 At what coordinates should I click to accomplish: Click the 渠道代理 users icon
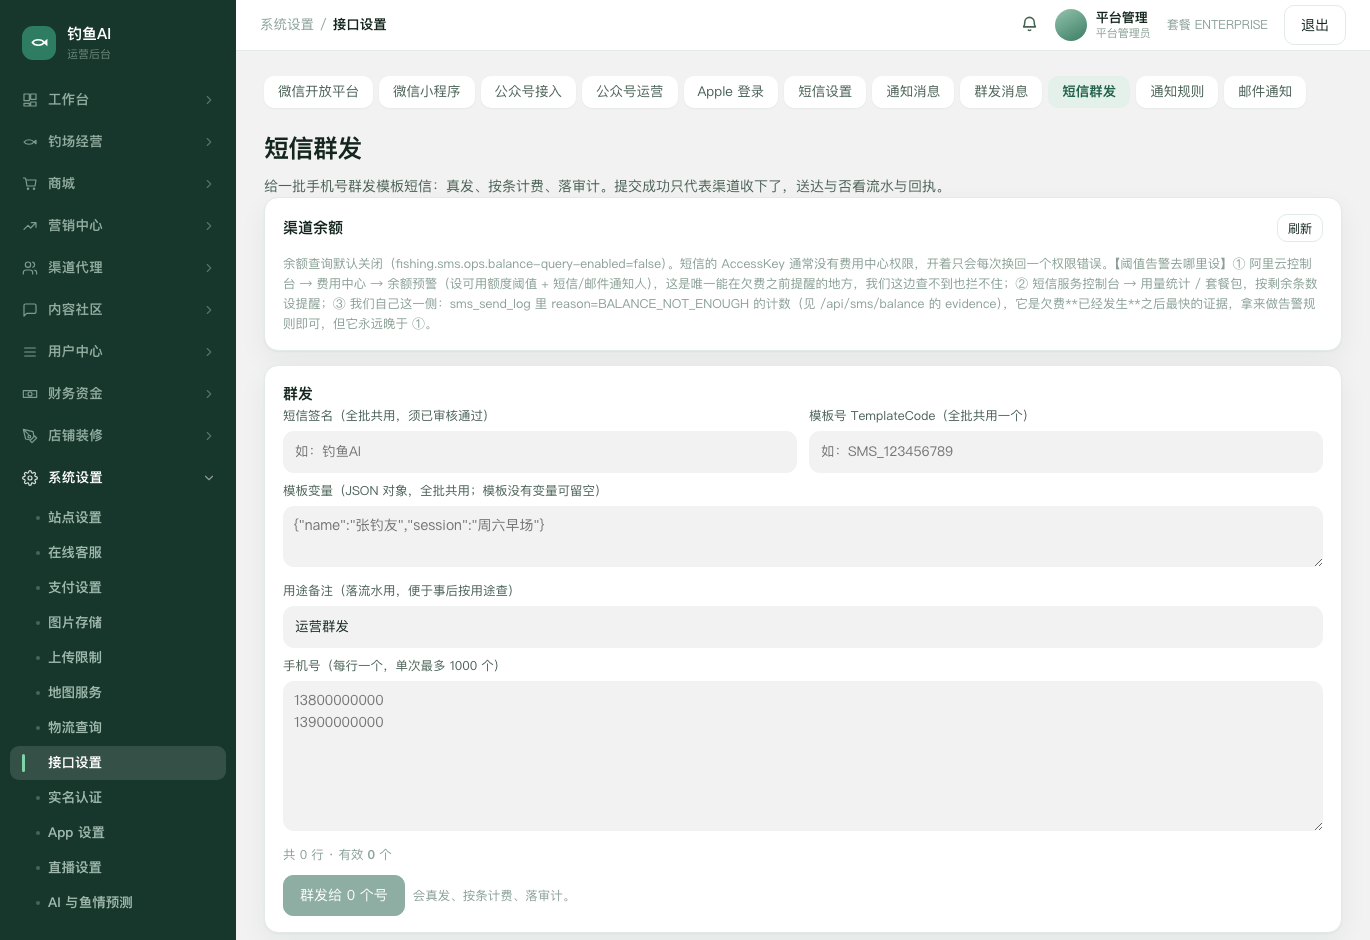pyautogui.click(x=30, y=268)
